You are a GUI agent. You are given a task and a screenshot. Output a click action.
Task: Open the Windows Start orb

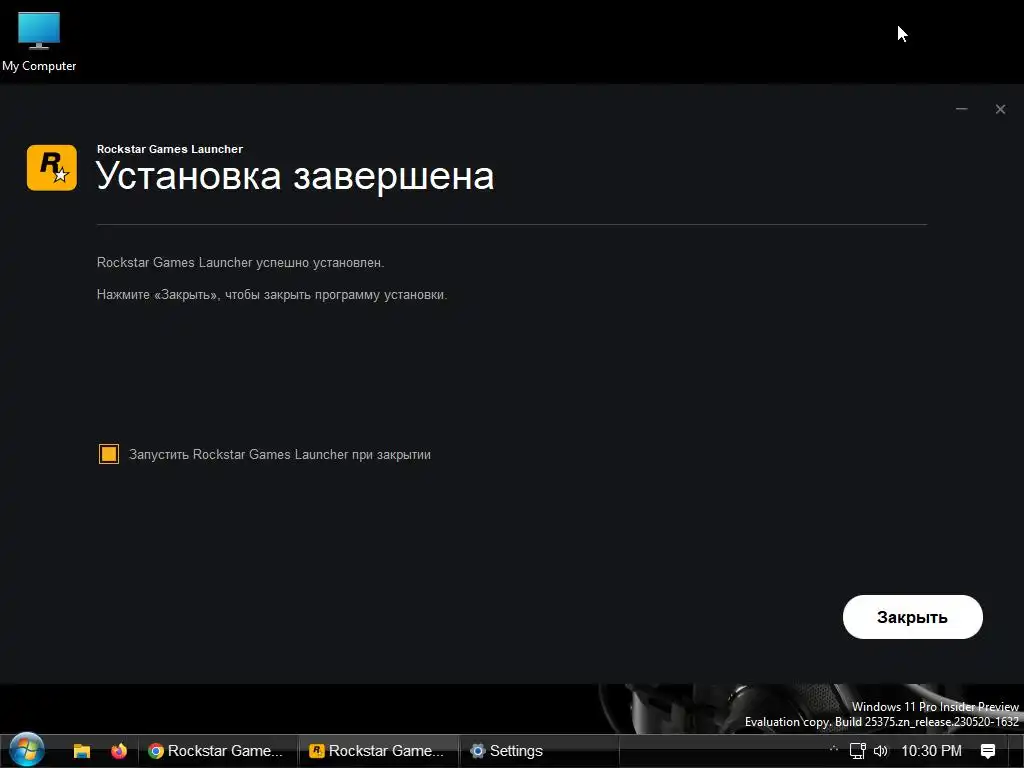coord(27,750)
